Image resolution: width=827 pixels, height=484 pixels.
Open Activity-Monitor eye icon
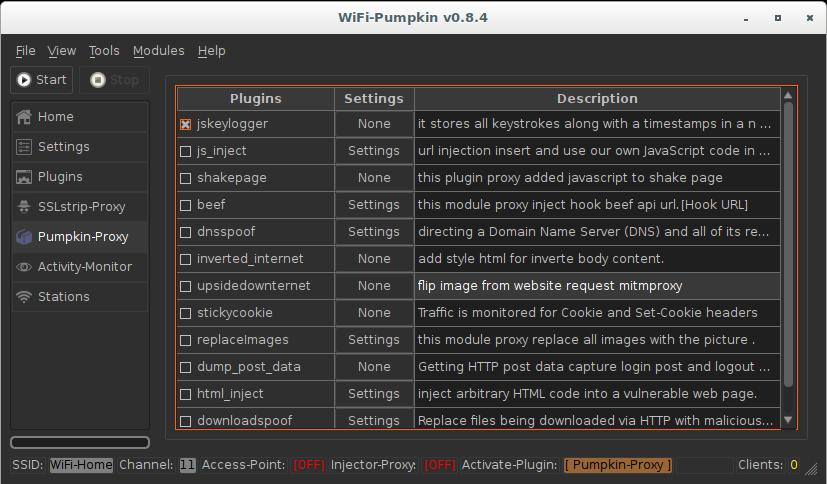coord(24,267)
